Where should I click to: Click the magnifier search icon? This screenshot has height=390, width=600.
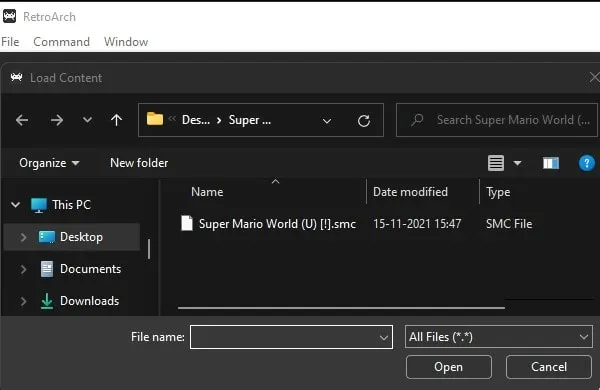point(417,120)
